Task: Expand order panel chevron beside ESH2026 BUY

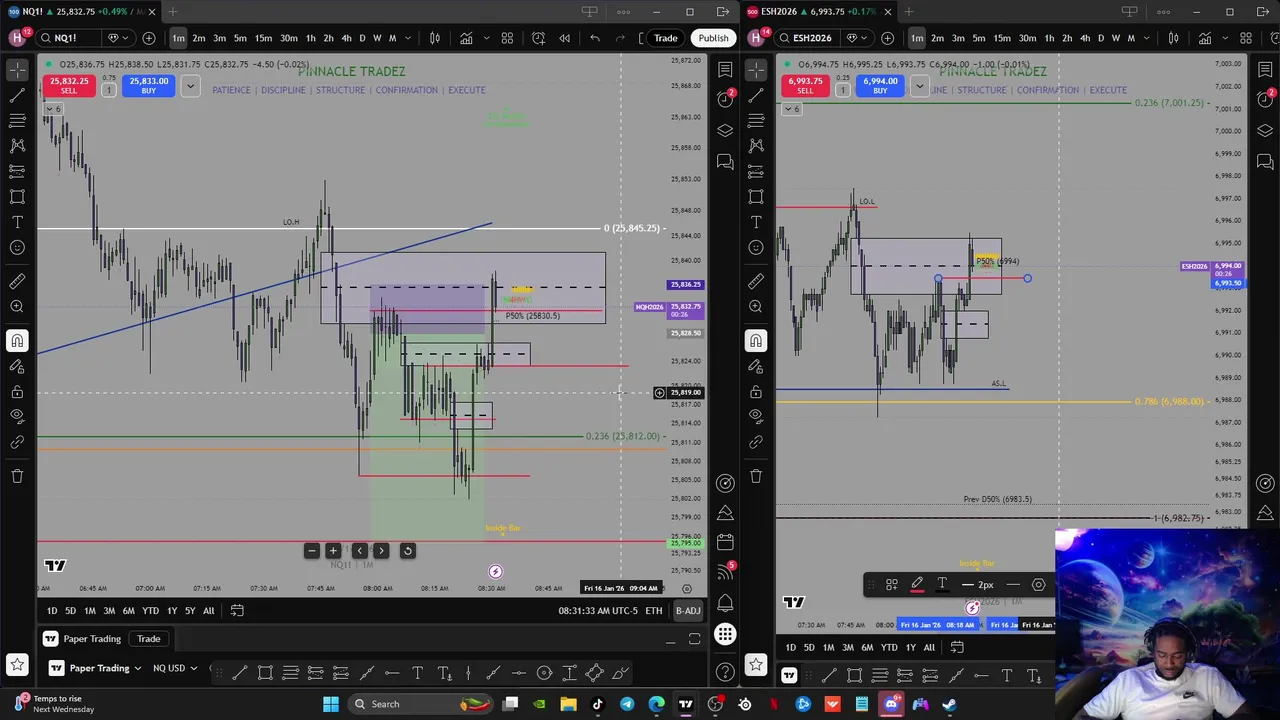Action: pos(919,86)
